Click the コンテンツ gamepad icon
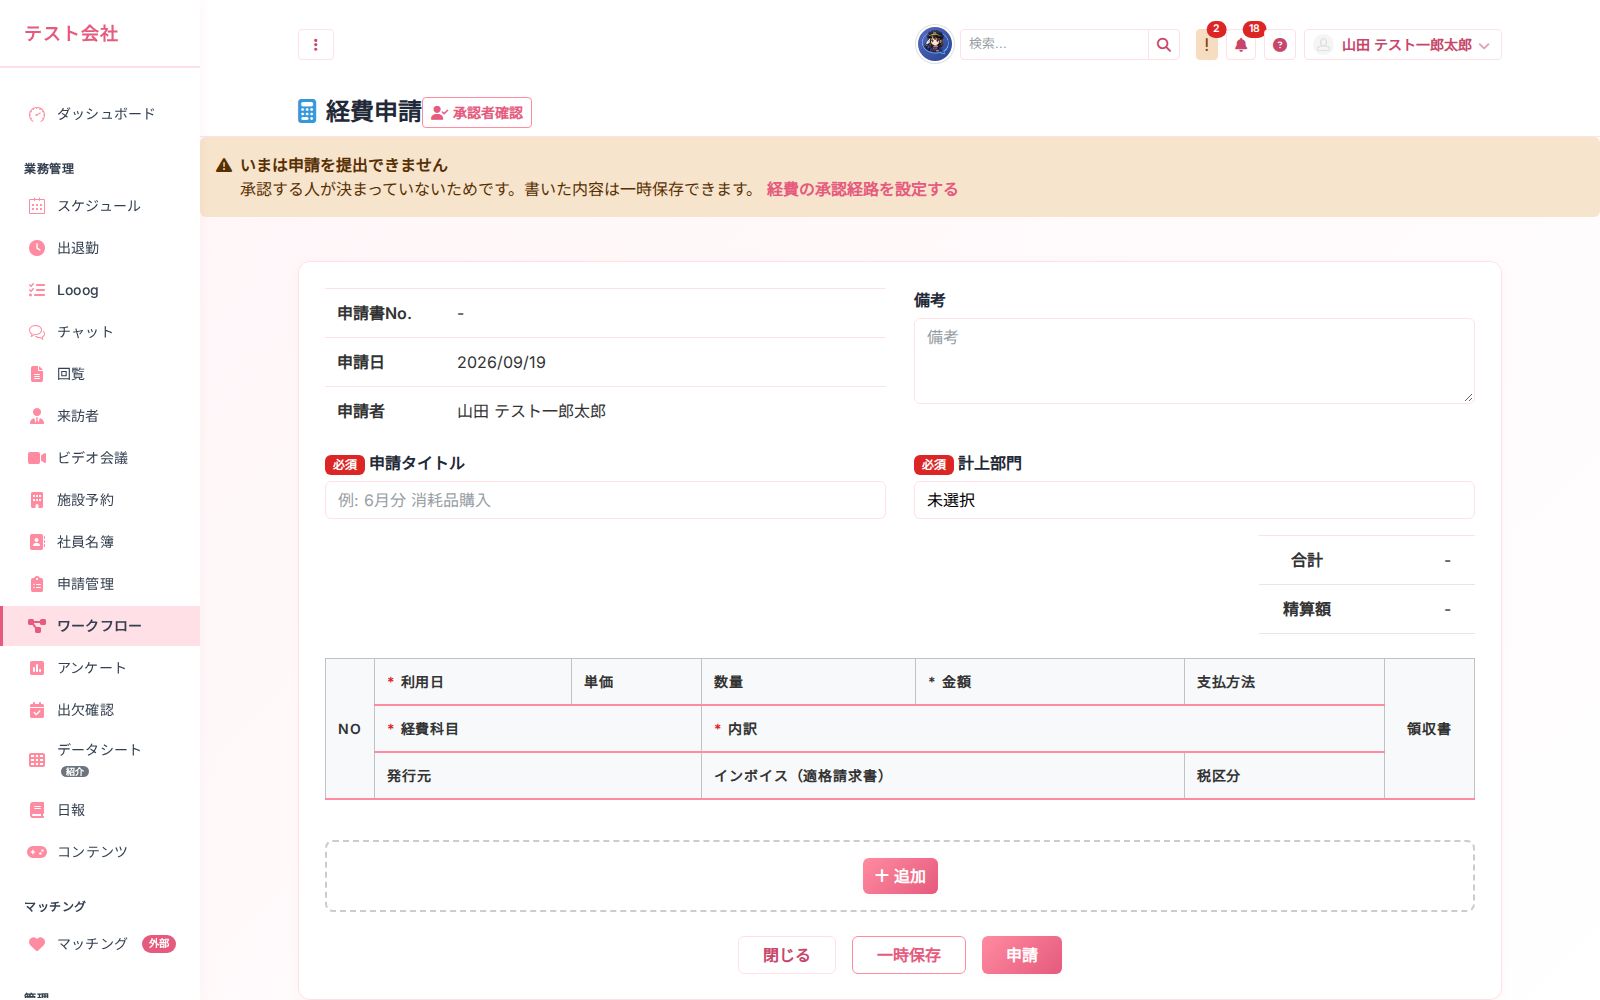The height and width of the screenshot is (1000, 1600). pyautogui.click(x=37, y=852)
